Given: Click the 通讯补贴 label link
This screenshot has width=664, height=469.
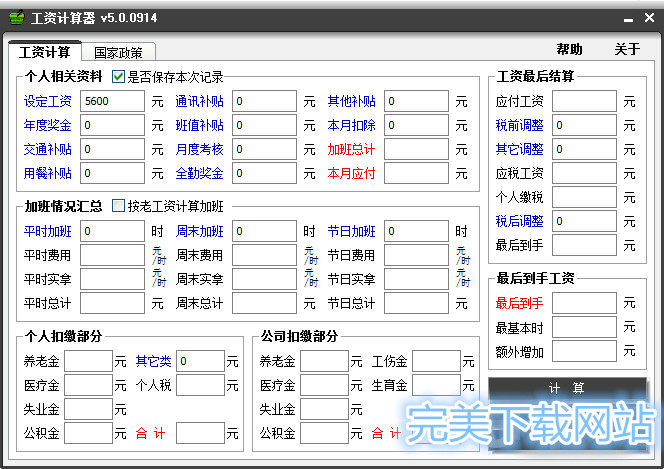Looking at the screenshot, I should [x=199, y=101].
